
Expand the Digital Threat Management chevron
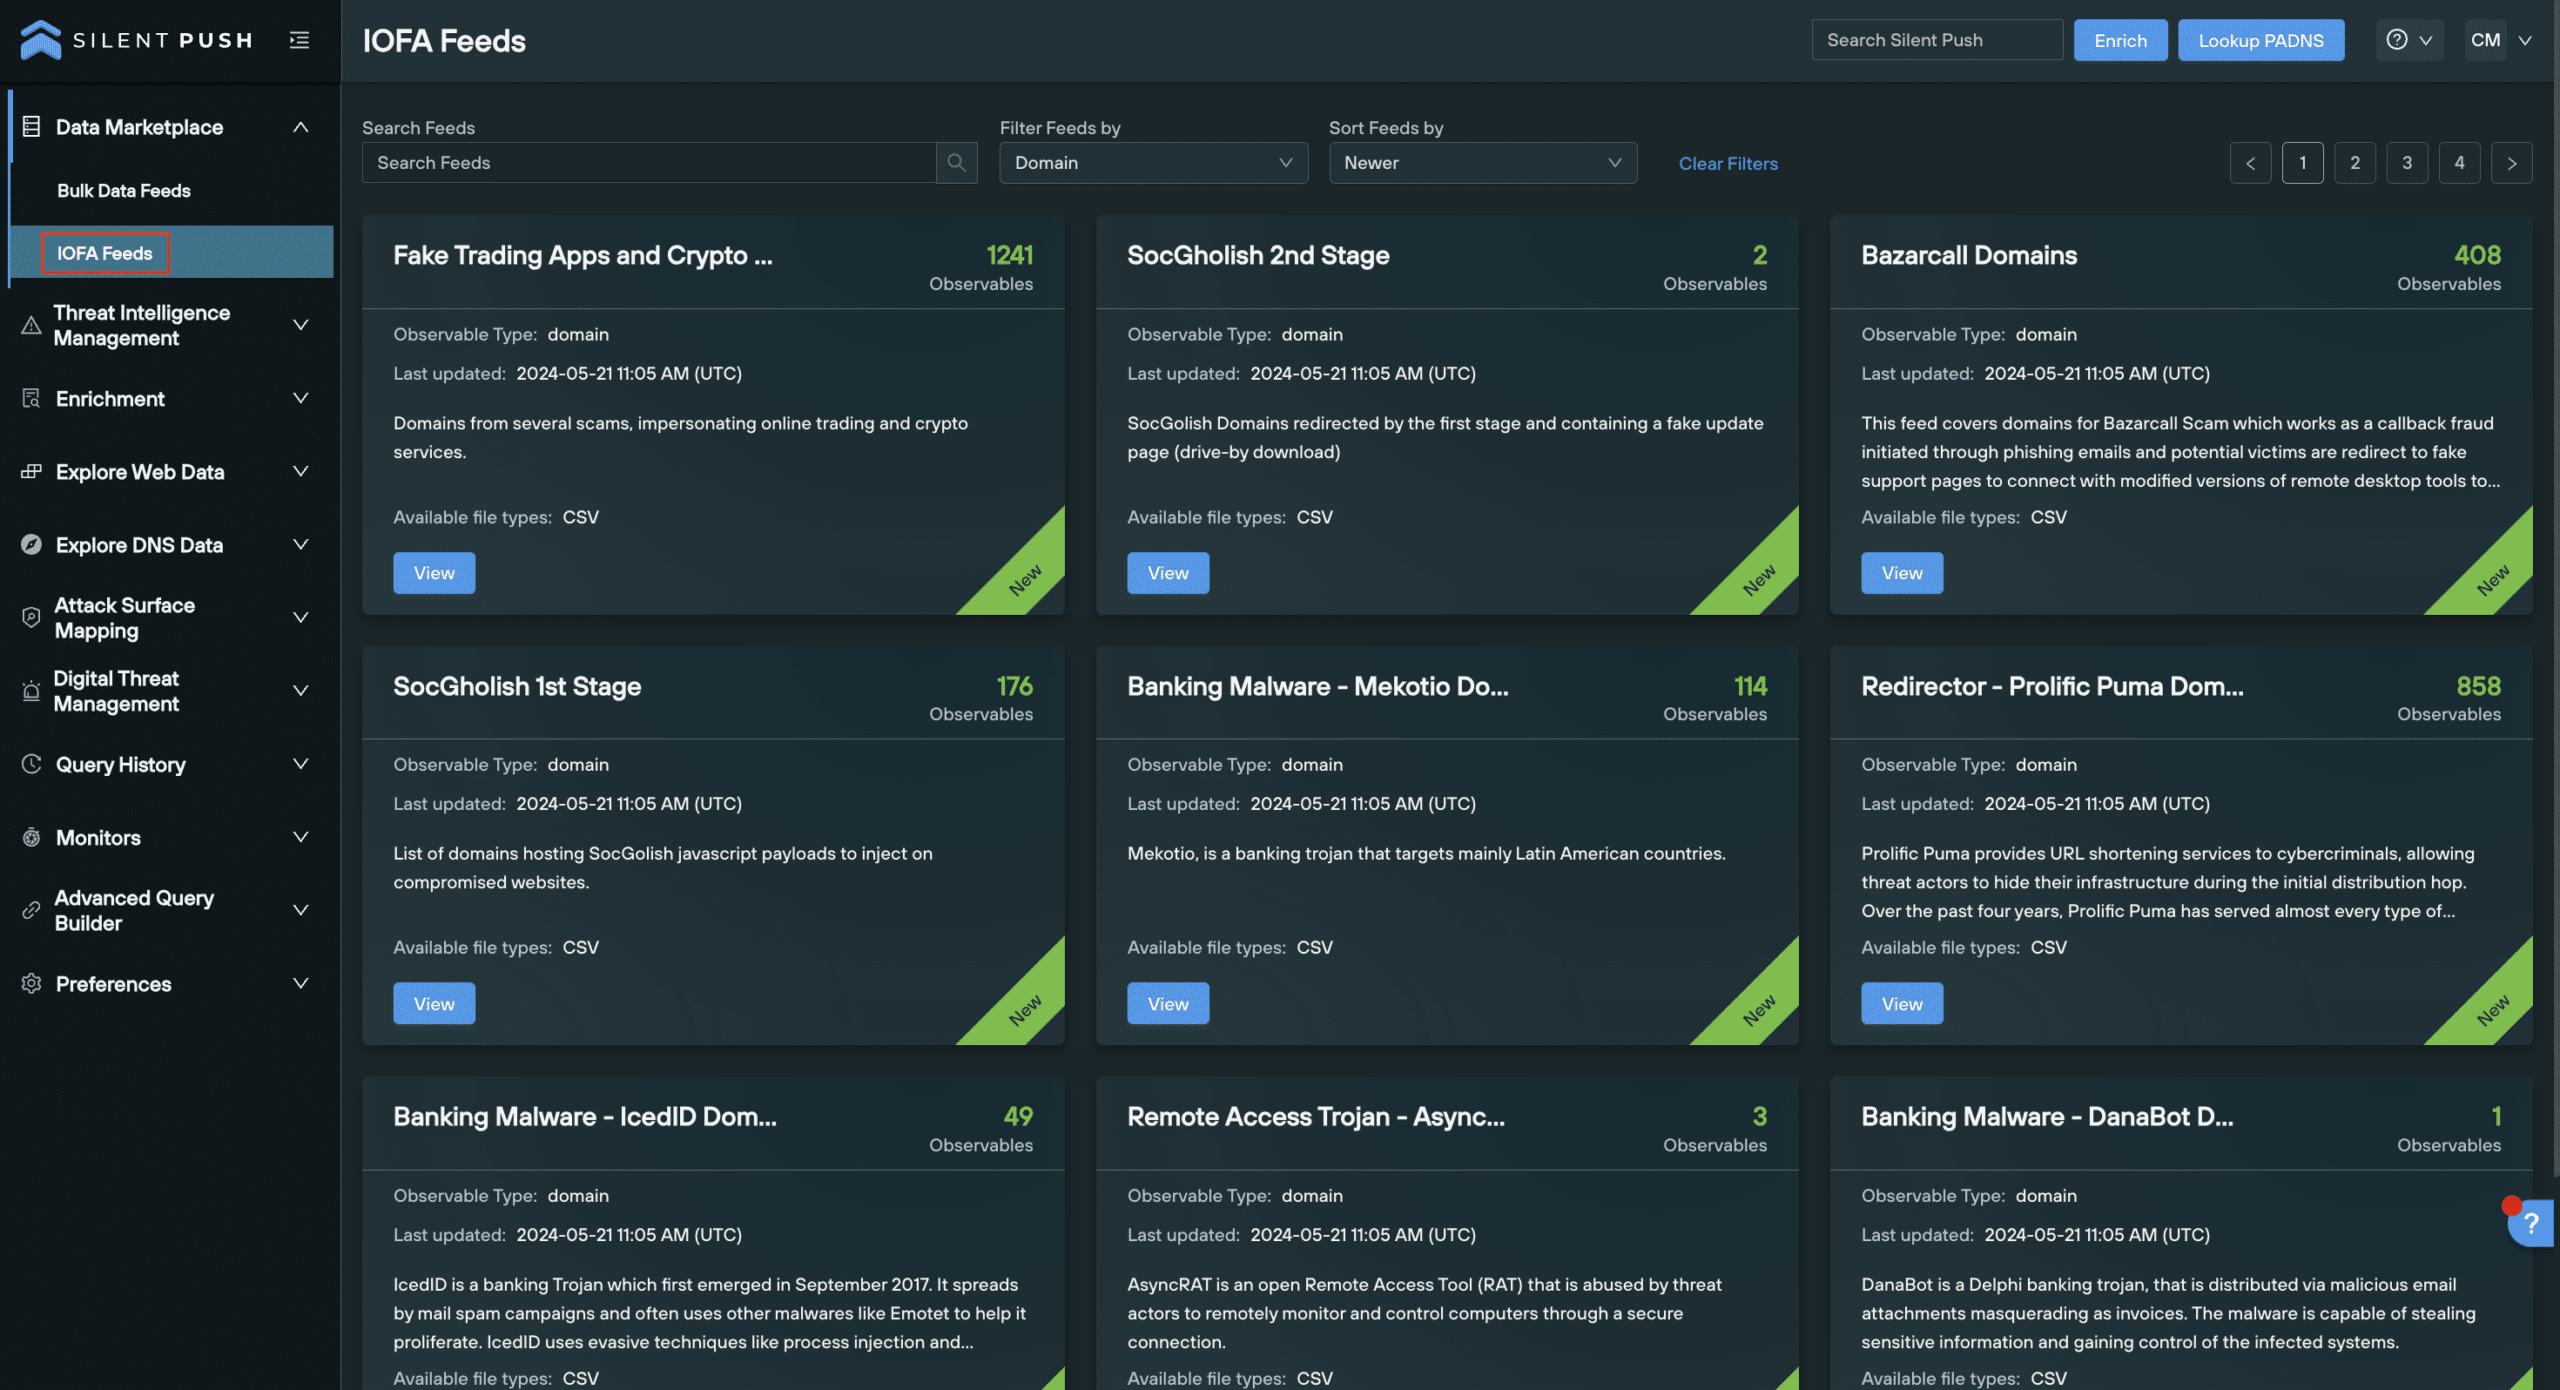[x=300, y=690]
